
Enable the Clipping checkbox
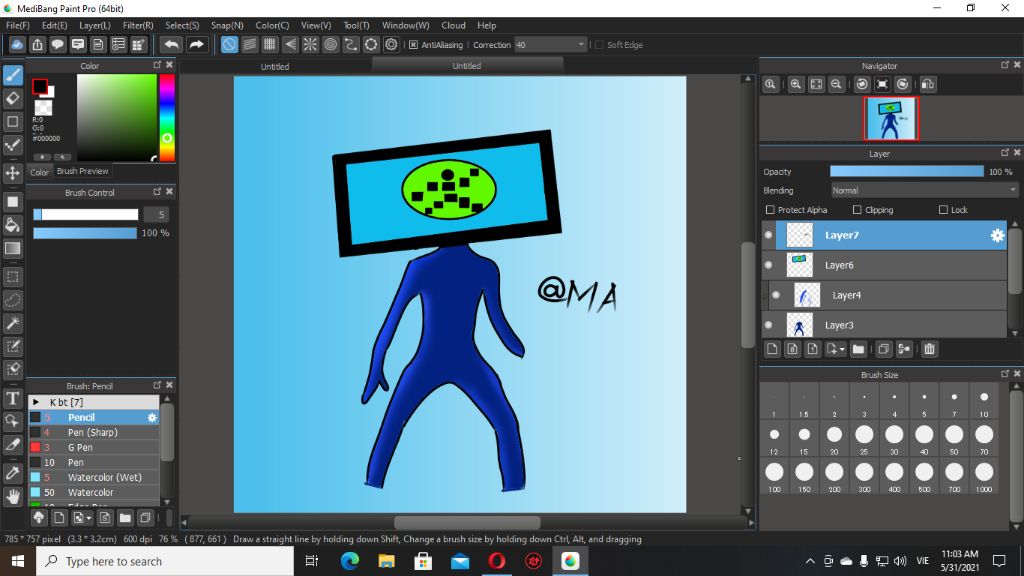point(857,210)
